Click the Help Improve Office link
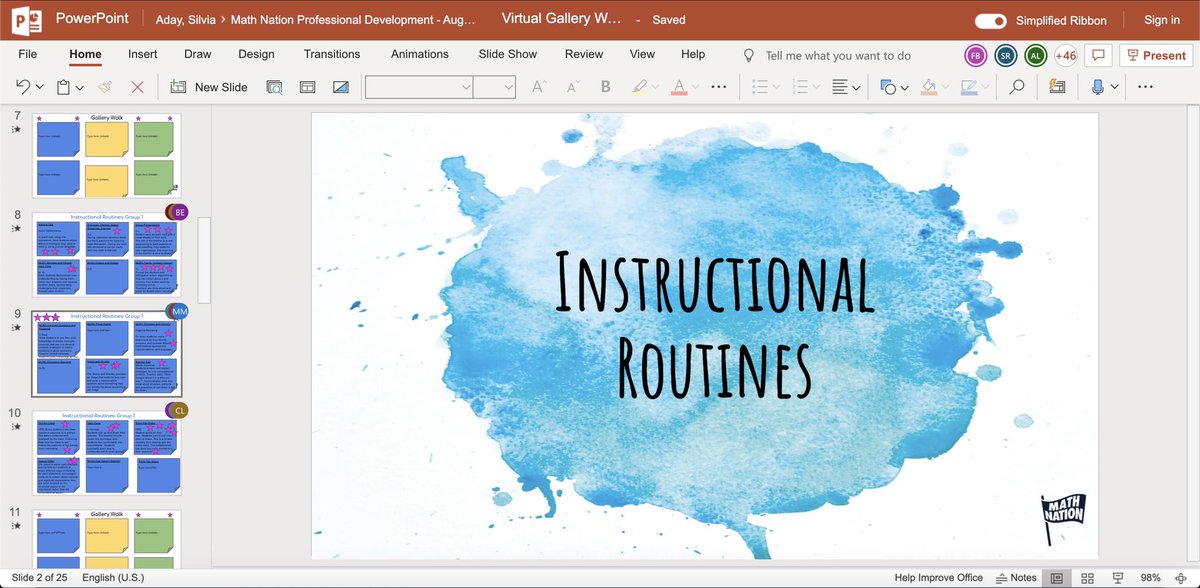 [938, 577]
